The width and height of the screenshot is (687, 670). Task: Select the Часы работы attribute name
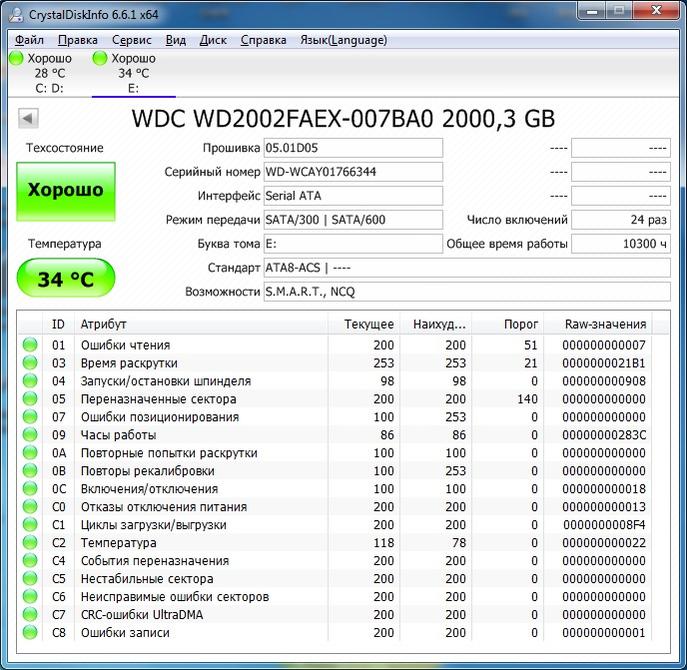[118, 435]
